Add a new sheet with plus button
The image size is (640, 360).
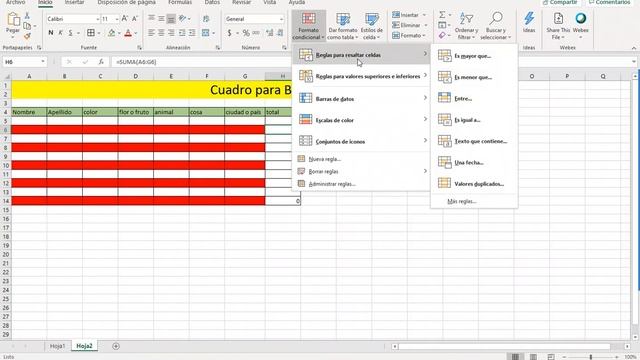coord(116,346)
